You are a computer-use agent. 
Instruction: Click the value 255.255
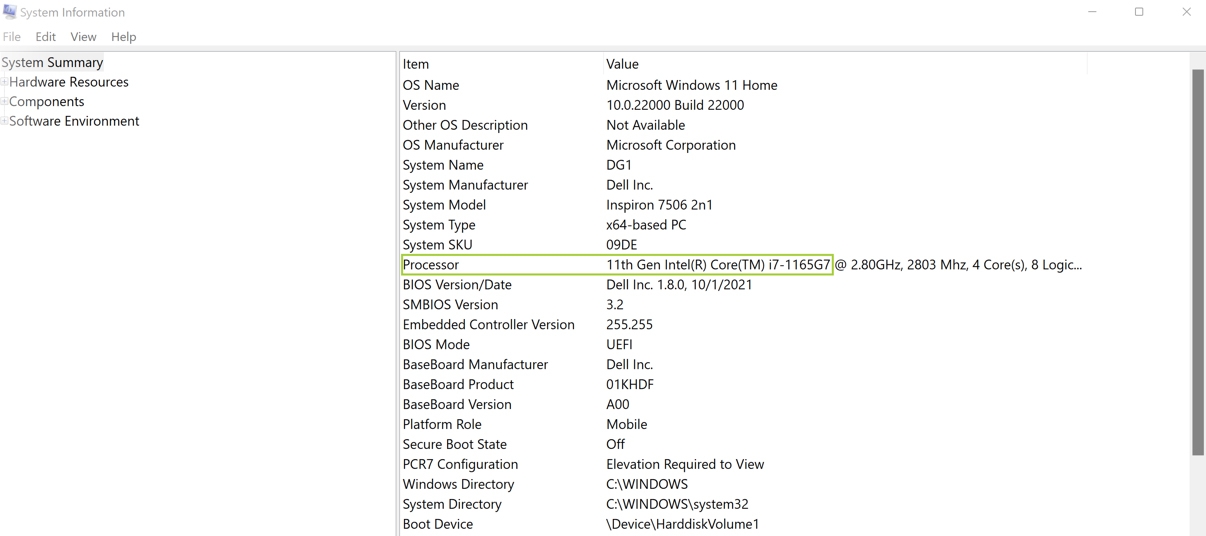(629, 325)
